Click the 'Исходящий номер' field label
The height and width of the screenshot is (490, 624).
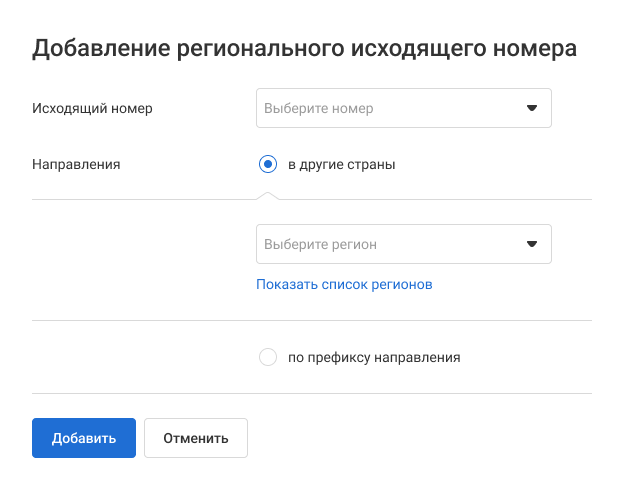pyautogui.click(x=92, y=108)
